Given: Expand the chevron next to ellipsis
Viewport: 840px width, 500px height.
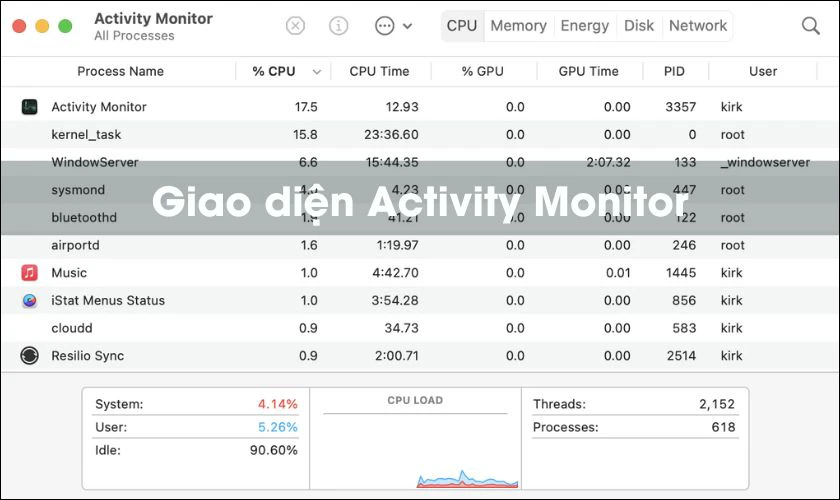Looking at the screenshot, I should point(408,26).
